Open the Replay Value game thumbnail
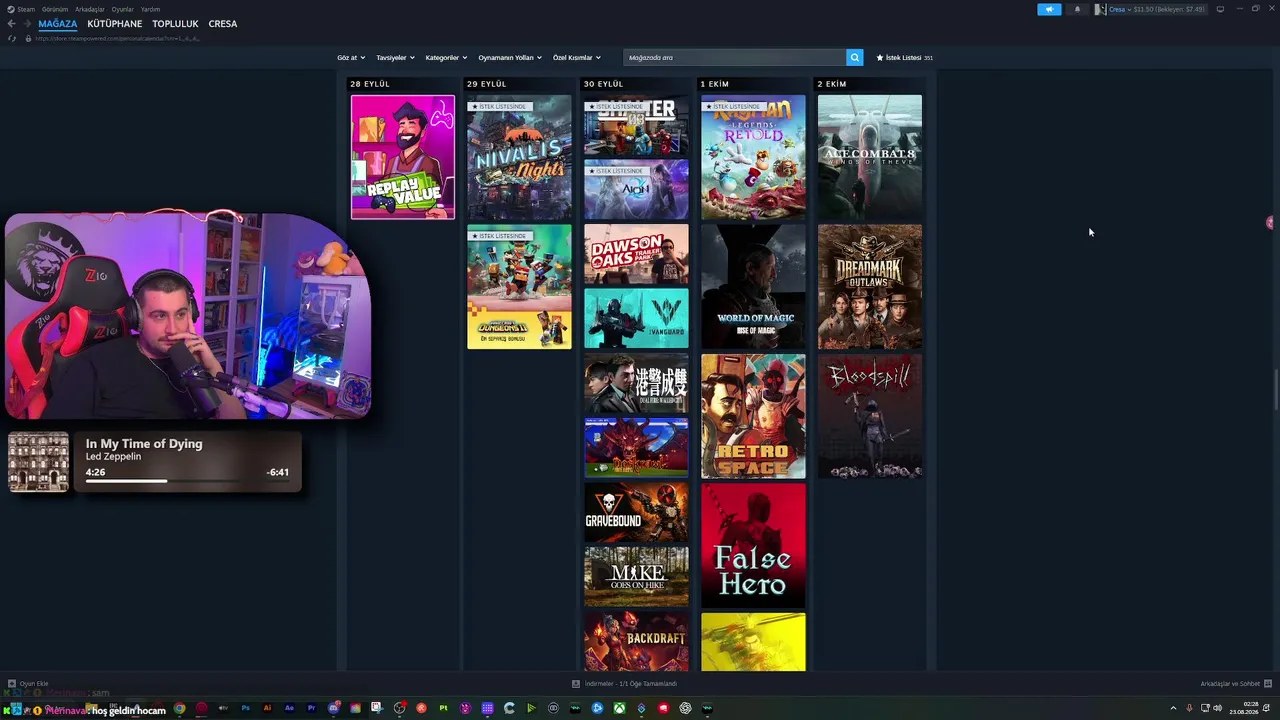This screenshot has width=1280, height=720. pyautogui.click(x=403, y=157)
